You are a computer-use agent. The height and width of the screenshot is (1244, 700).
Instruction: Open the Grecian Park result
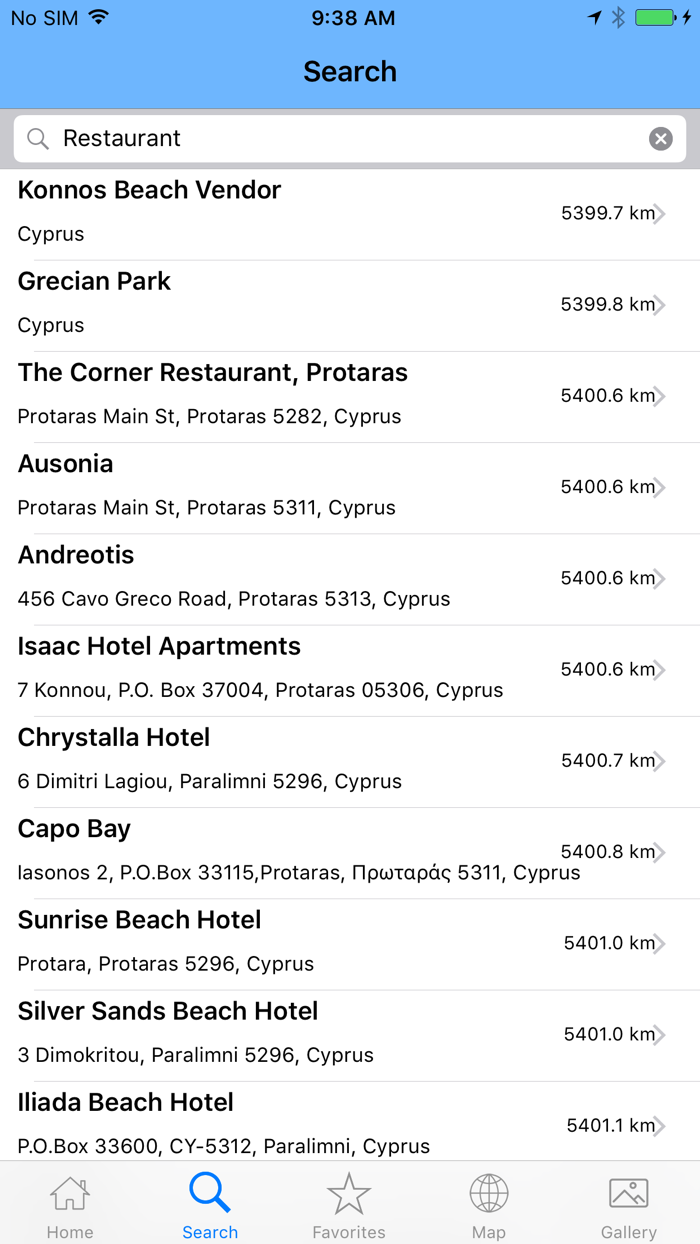300,303
